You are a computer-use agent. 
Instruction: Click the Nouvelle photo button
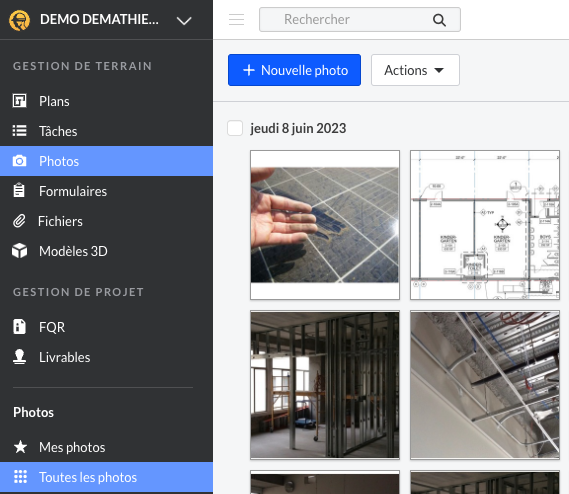[294, 70]
